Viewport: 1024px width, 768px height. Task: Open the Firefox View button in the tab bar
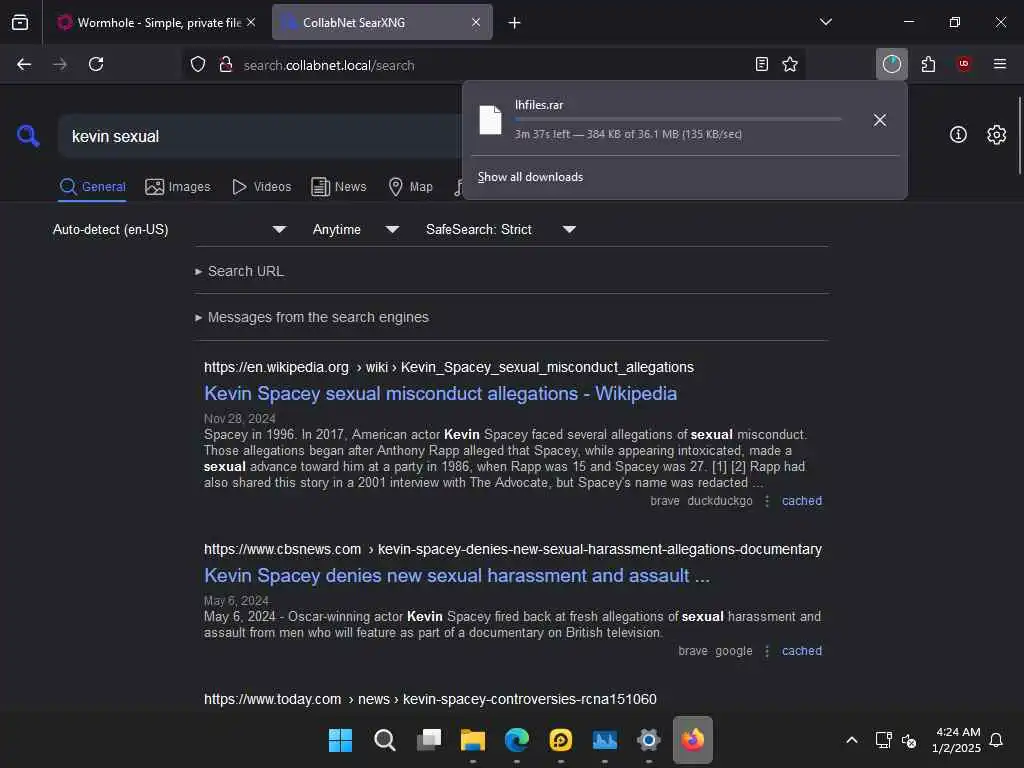click(x=20, y=22)
